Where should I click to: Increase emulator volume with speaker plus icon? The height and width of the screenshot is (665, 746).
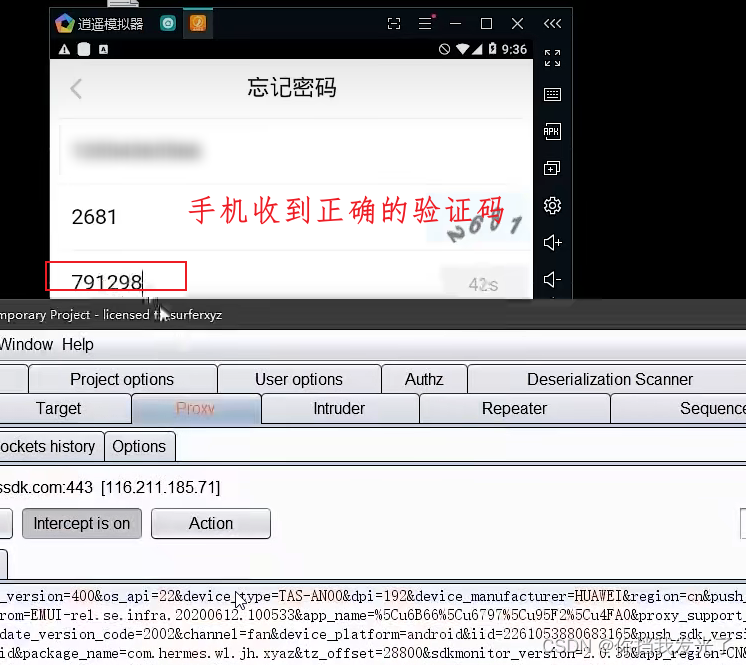[552, 243]
